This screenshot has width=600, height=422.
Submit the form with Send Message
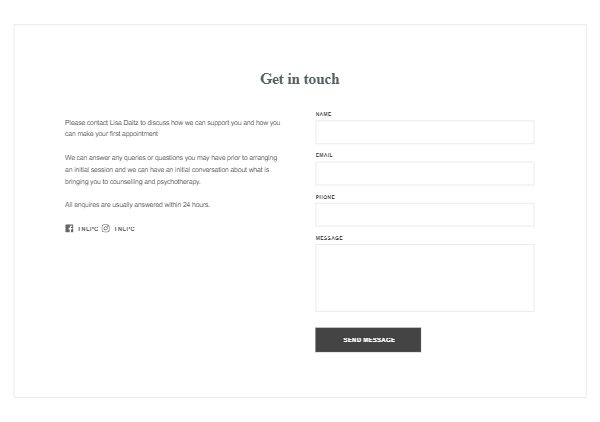coord(368,340)
